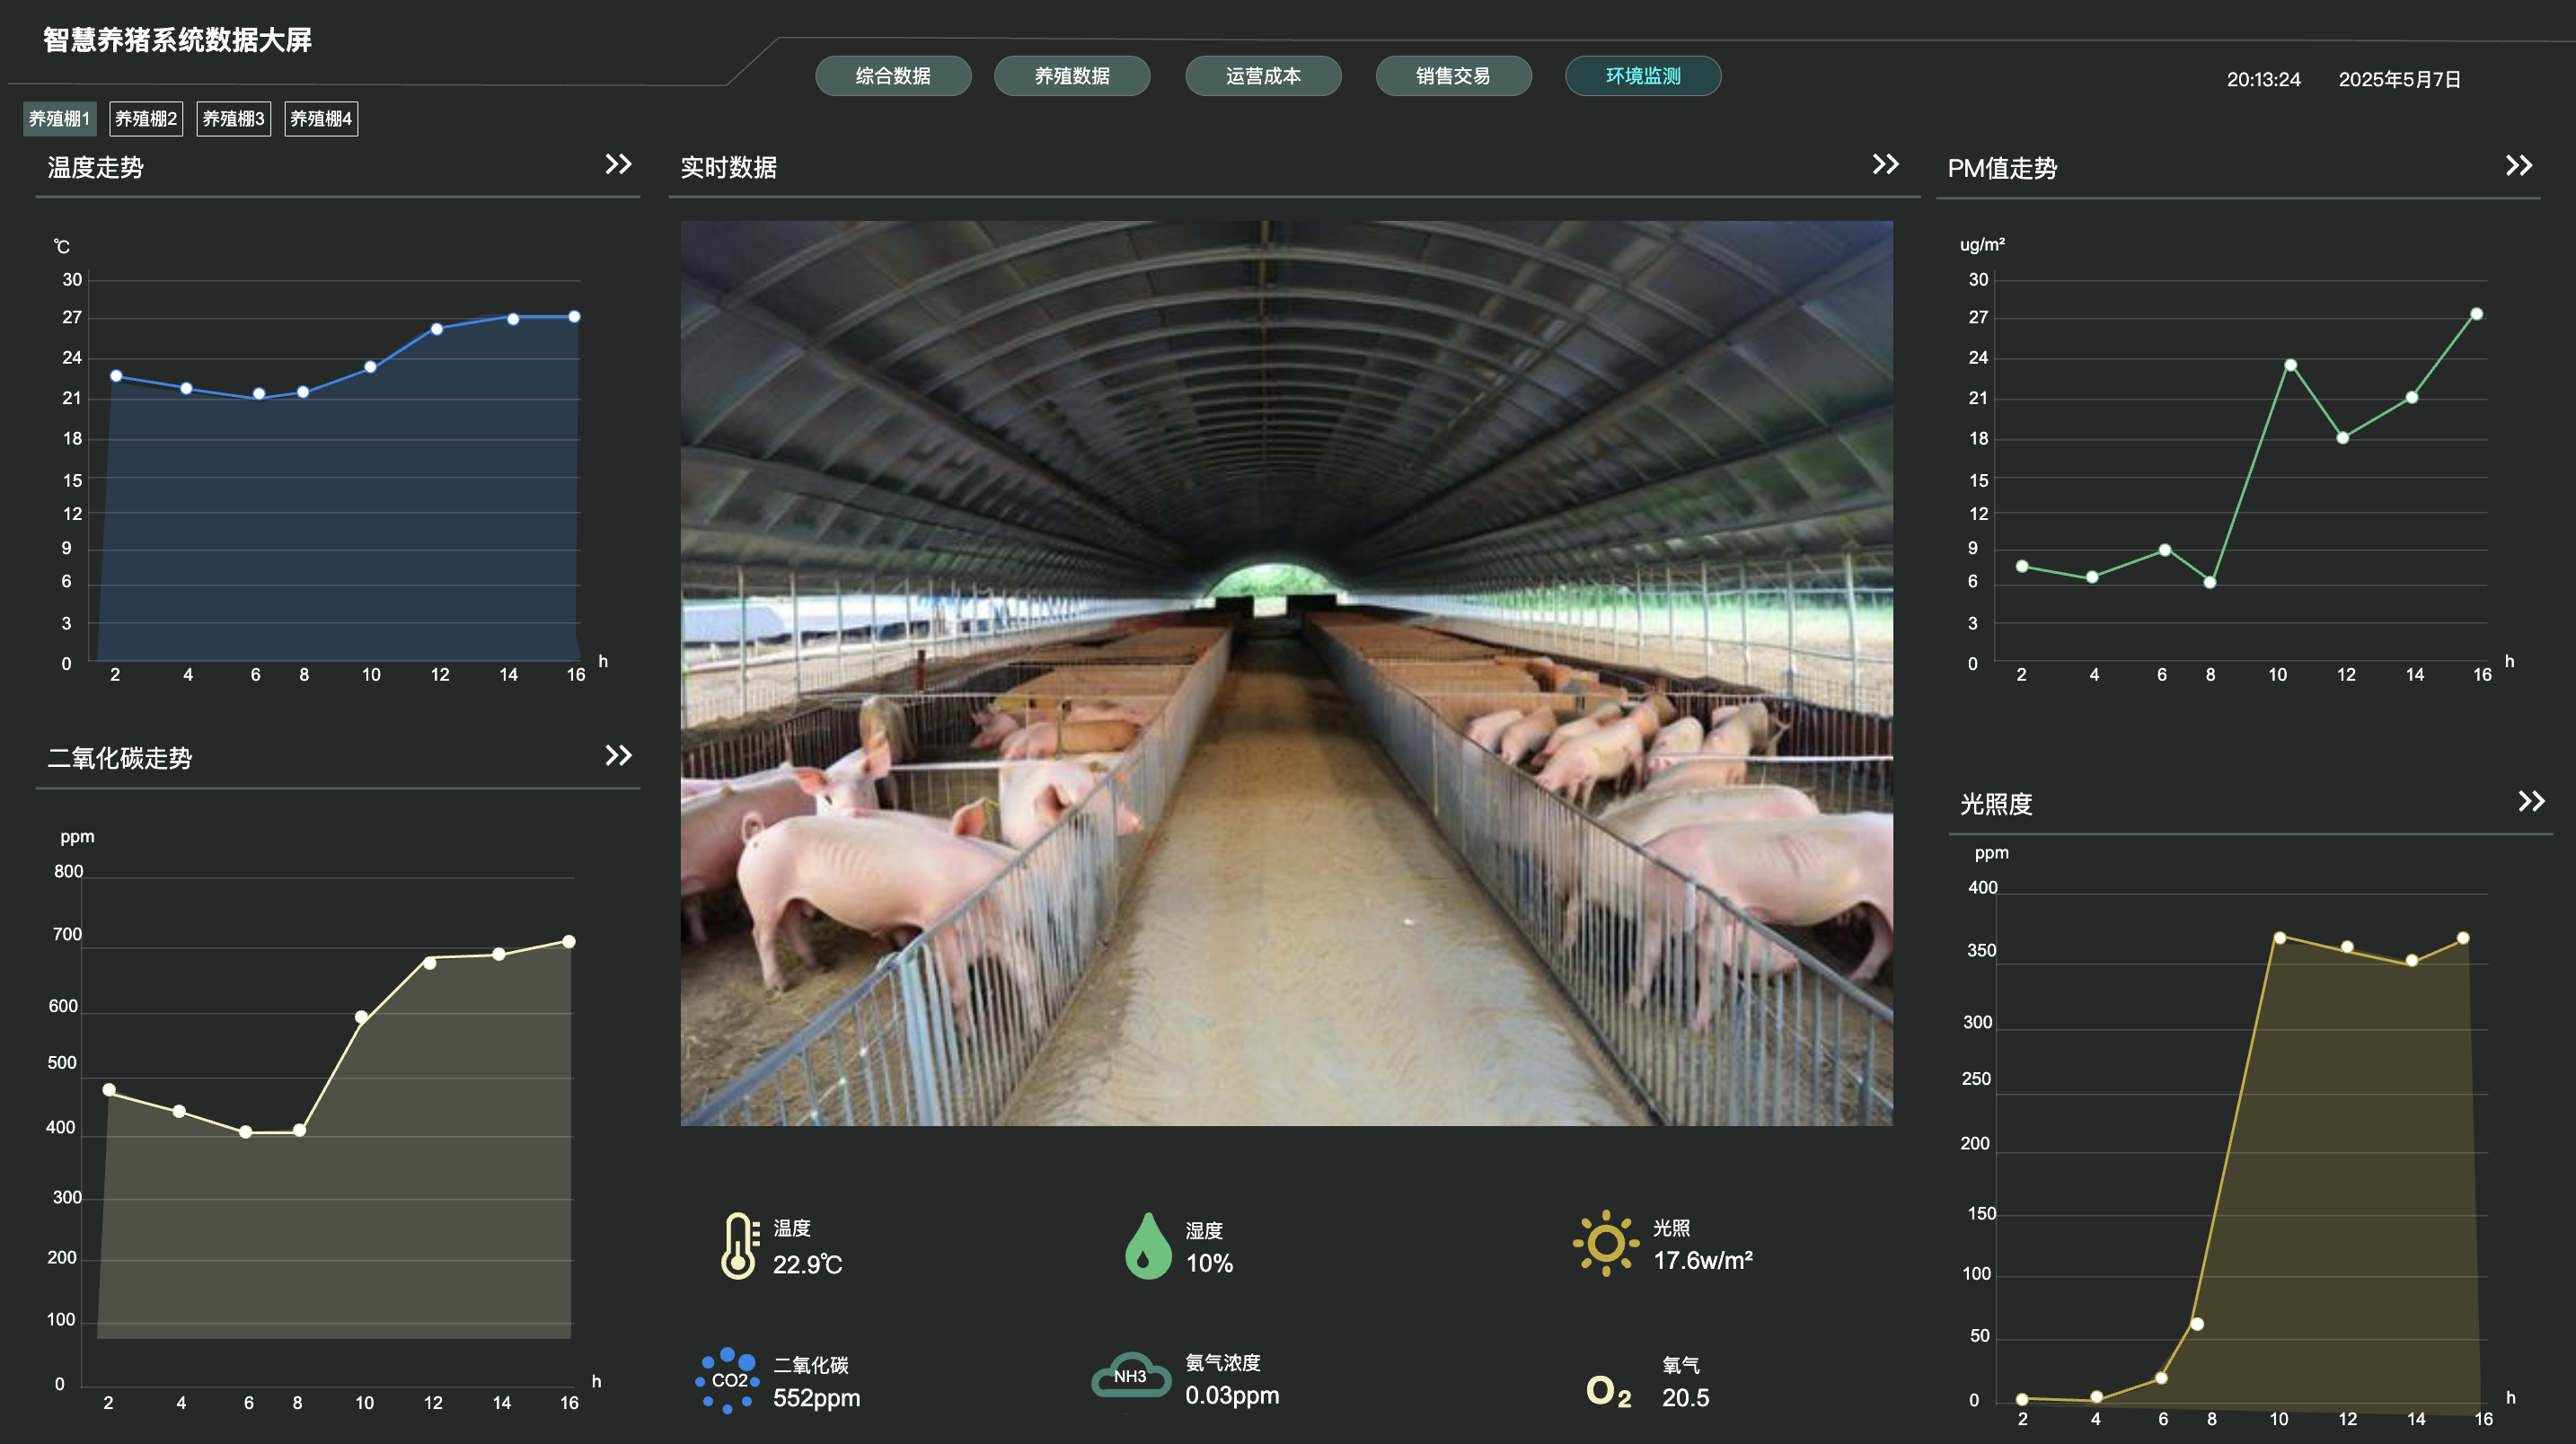Expand the 实时数据 panel with its arrows
Viewport: 2576px width, 1444px height.
1885,164
